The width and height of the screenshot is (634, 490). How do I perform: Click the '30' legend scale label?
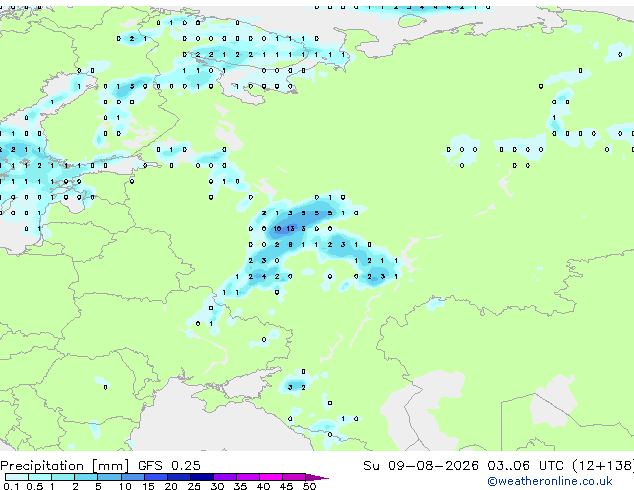(x=217, y=486)
